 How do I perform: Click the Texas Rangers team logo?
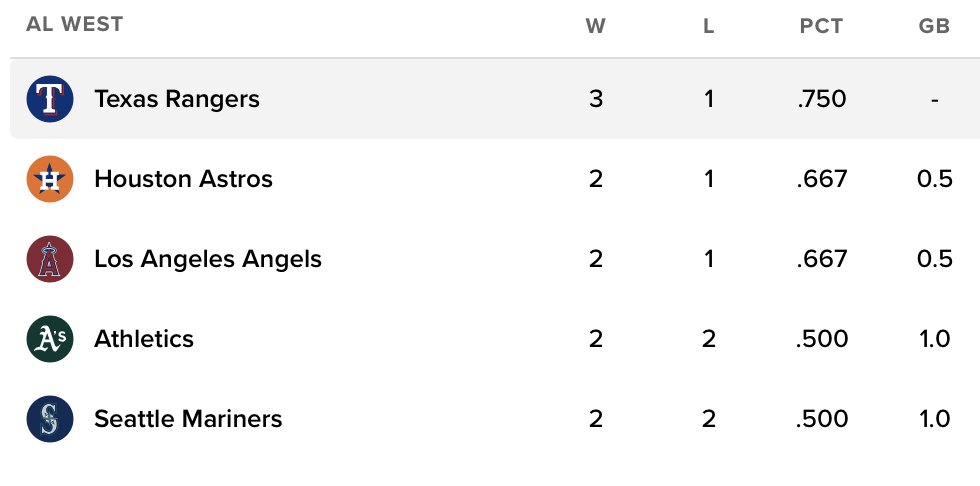[50, 99]
